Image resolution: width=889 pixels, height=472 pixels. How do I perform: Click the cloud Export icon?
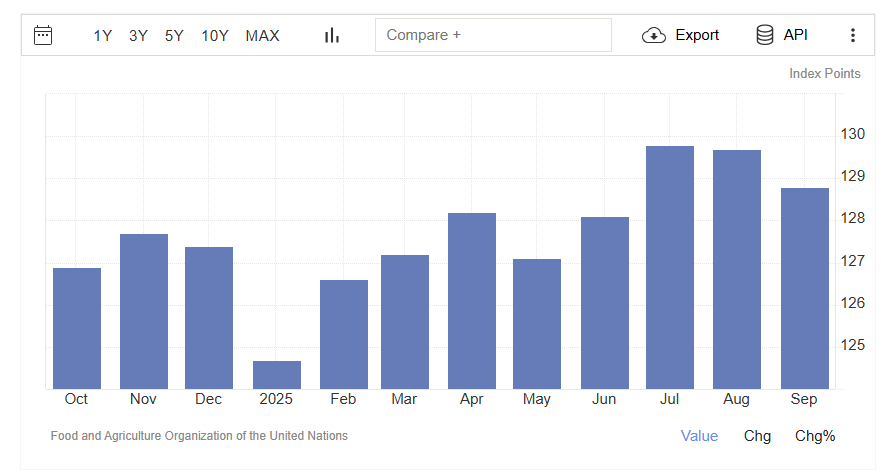click(x=654, y=35)
